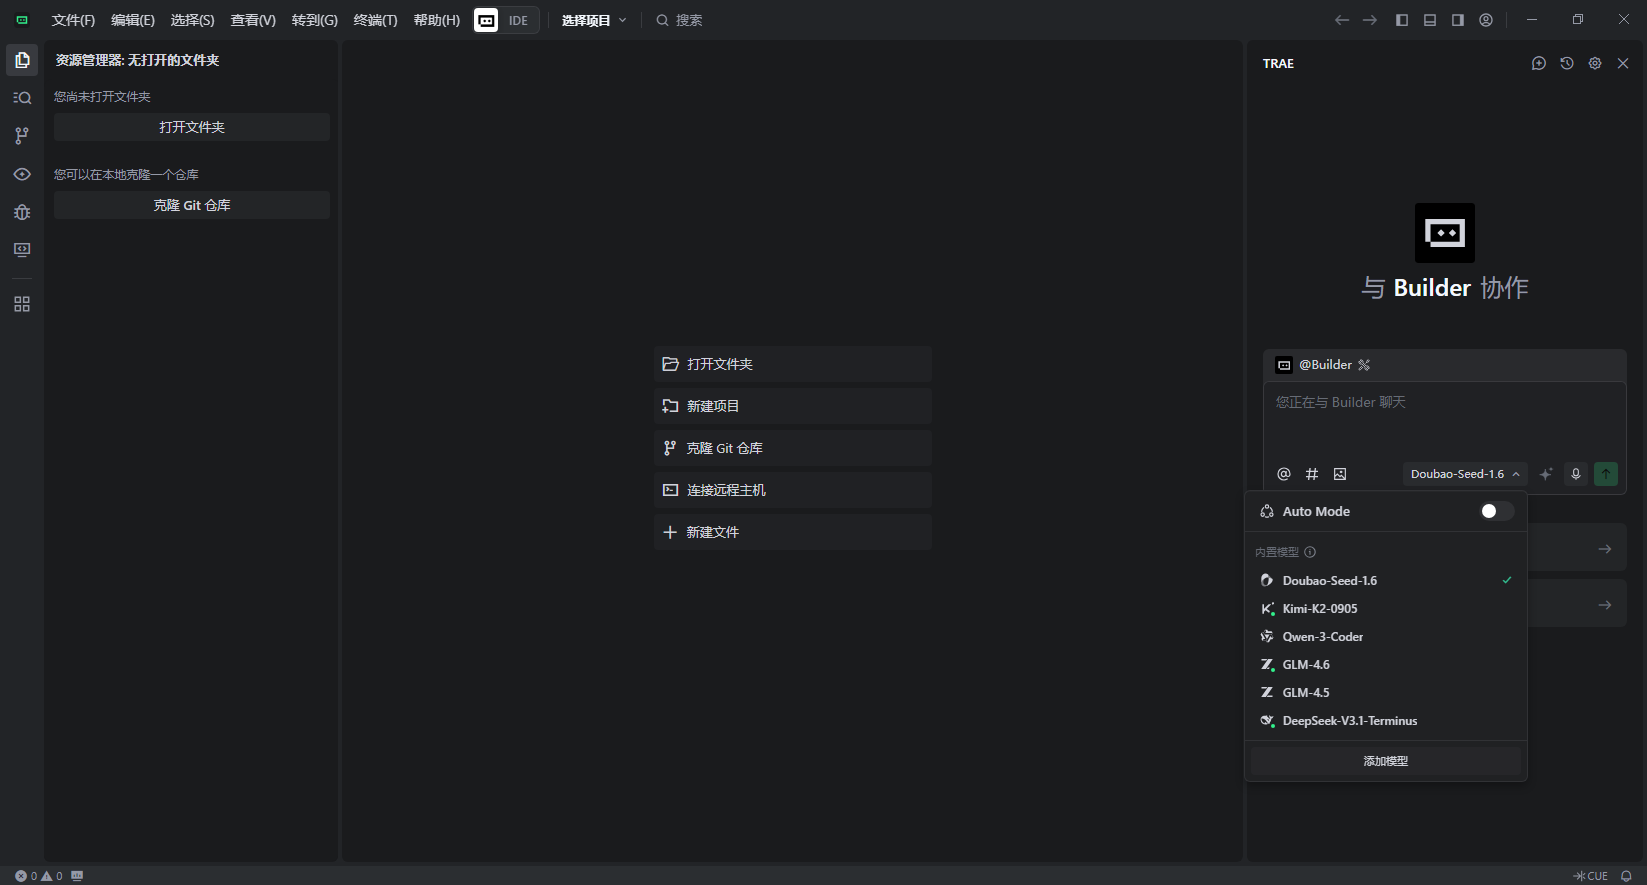1647x885 pixels.
Task: Open the 文件(F) menu
Action: pos(73,20)
